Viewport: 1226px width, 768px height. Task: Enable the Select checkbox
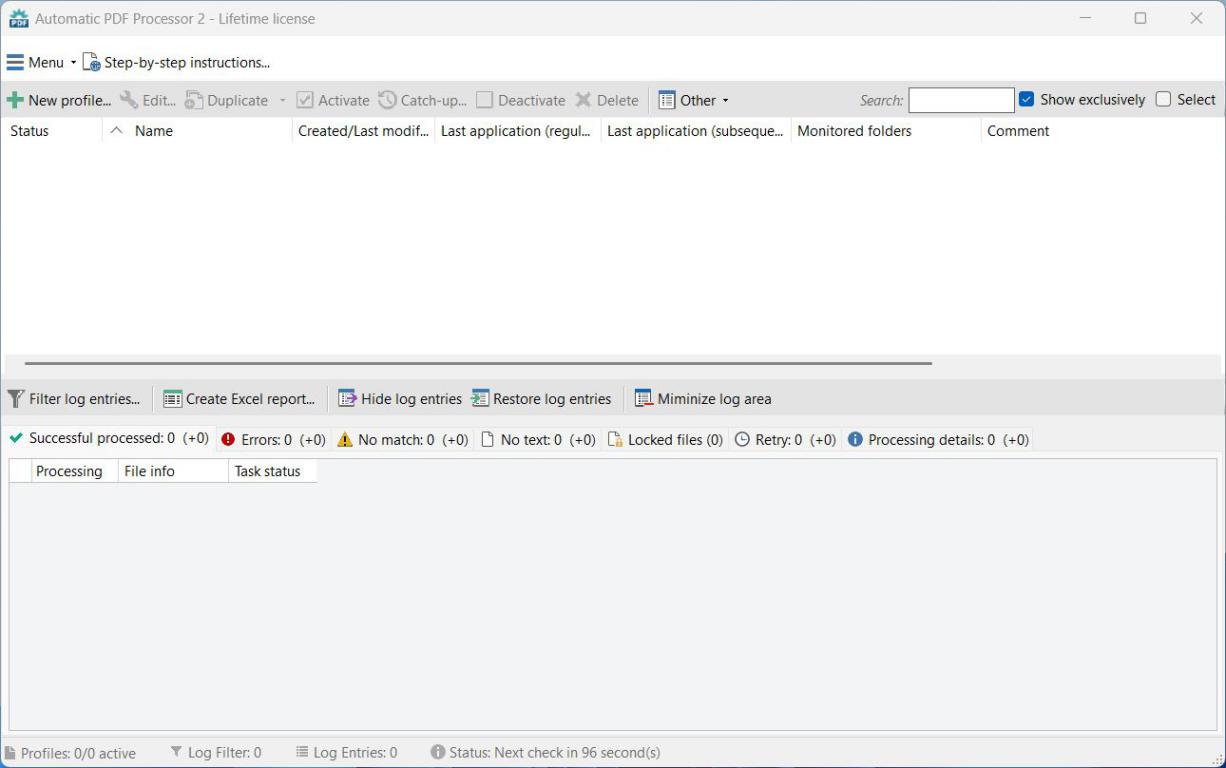[1163, 99]
